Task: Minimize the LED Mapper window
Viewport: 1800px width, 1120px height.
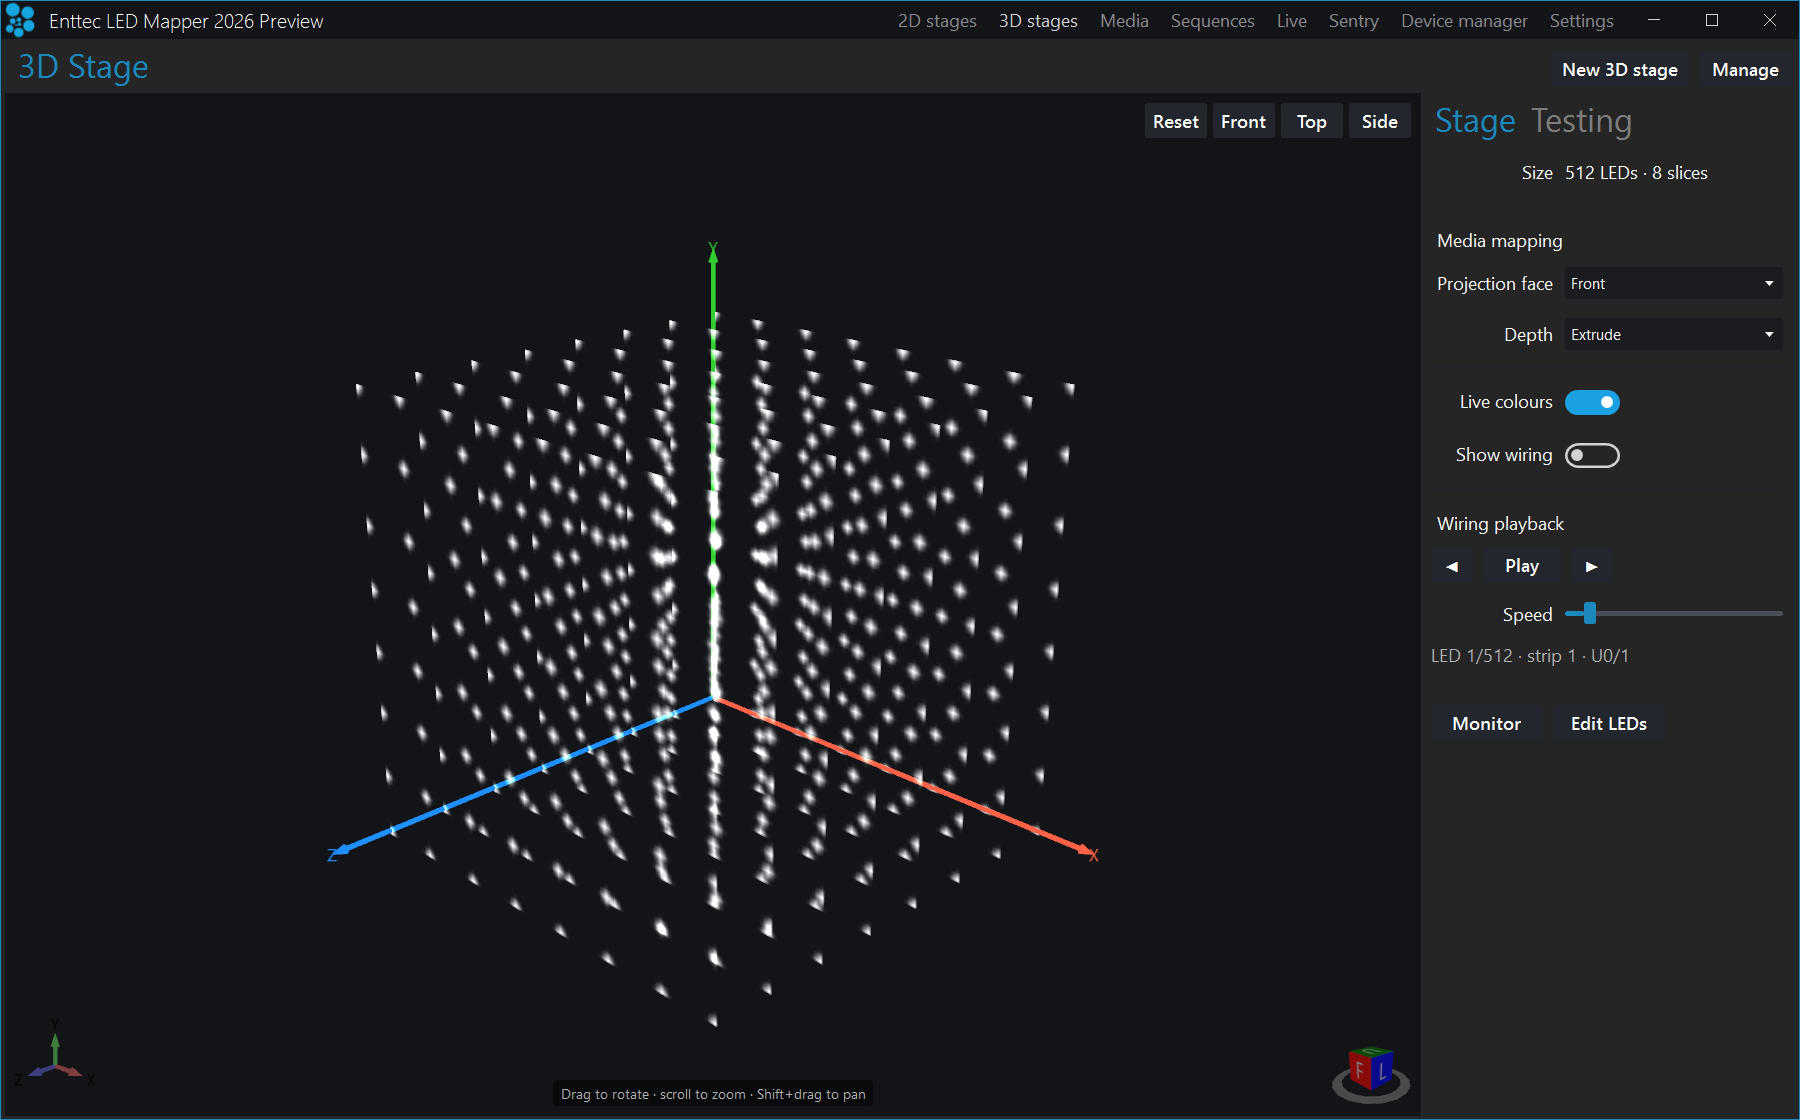Action: point(1654,20)
